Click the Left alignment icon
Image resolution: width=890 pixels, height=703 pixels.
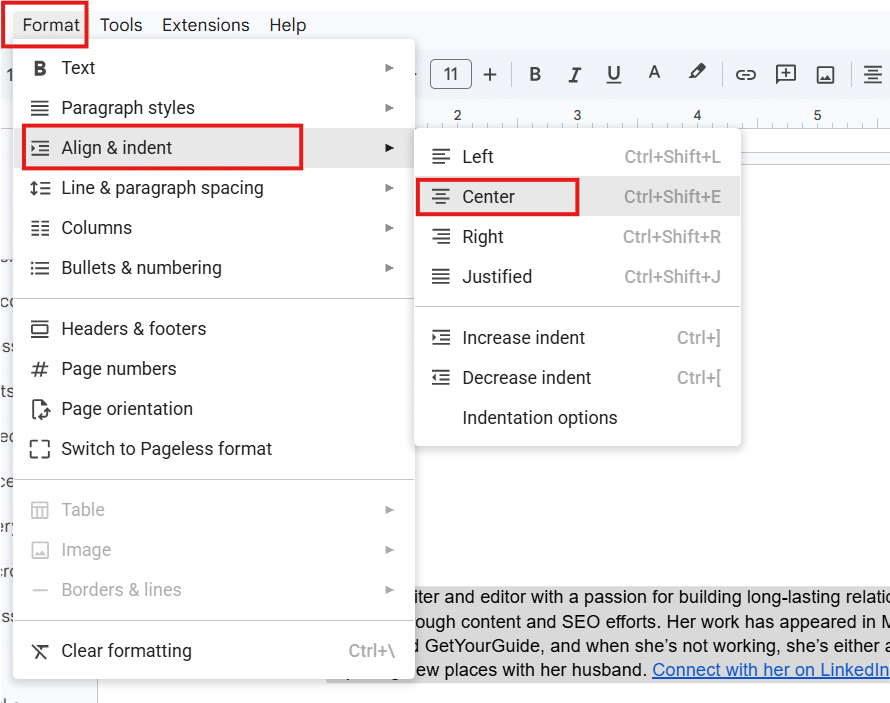[x=440, y=157]
